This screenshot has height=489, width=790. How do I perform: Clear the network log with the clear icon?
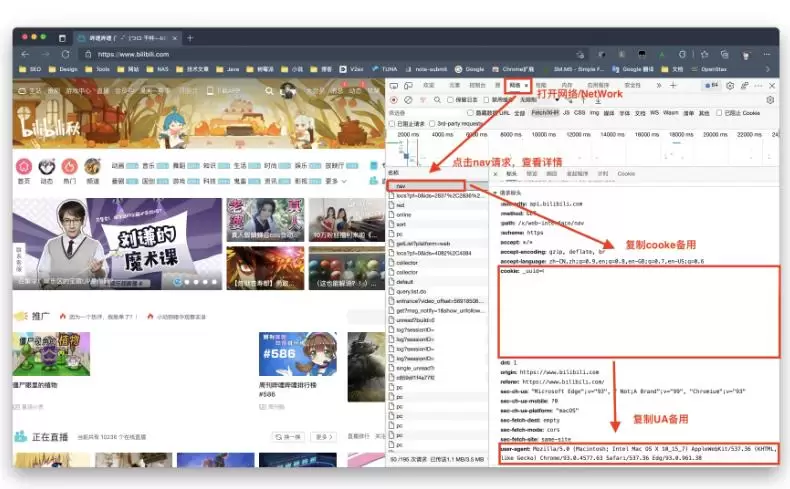[x=409, y=100]
